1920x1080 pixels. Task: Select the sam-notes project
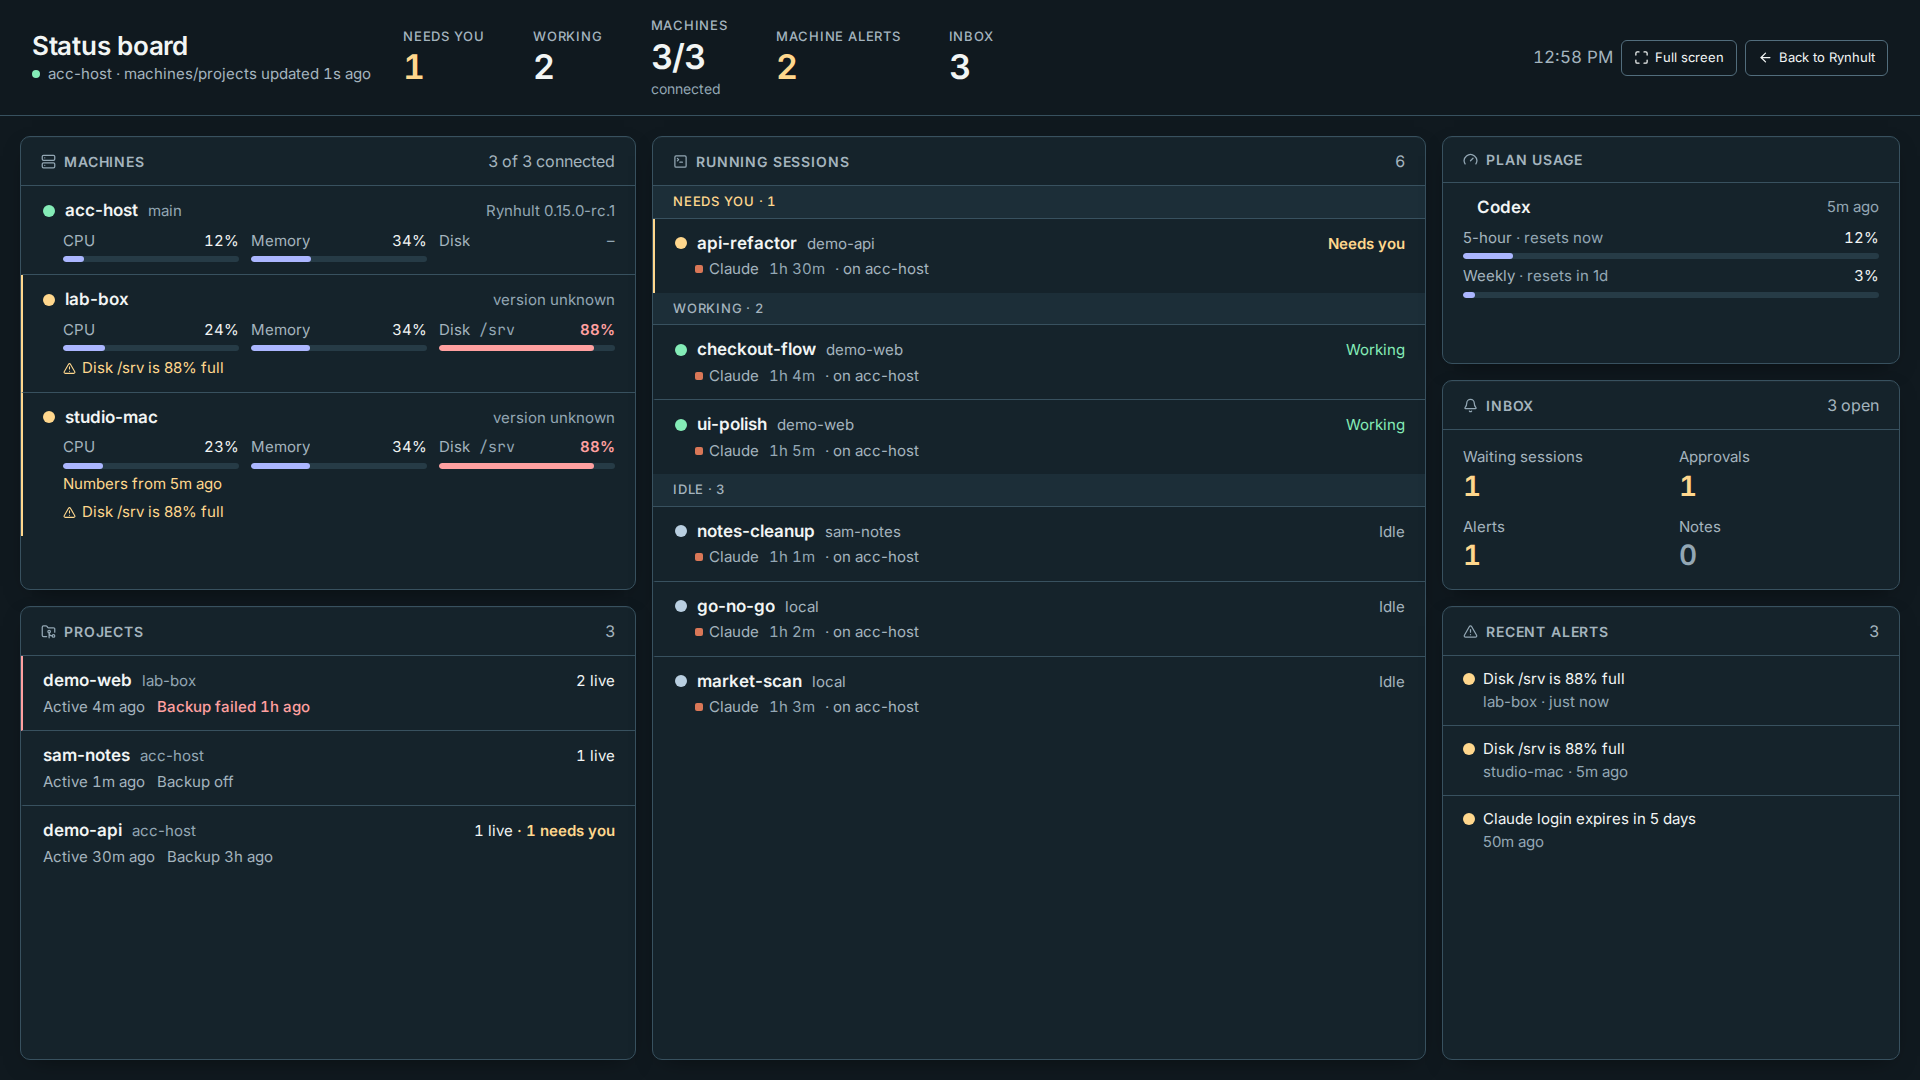click(328, 768)
